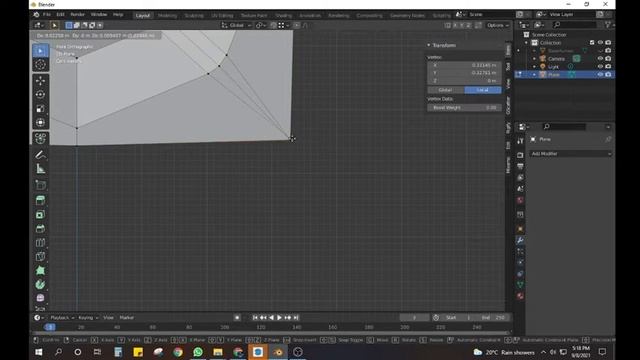The height and width of the screenshot is (360, 640).
Task: Open the Window menu
Action: click(99, 15)
